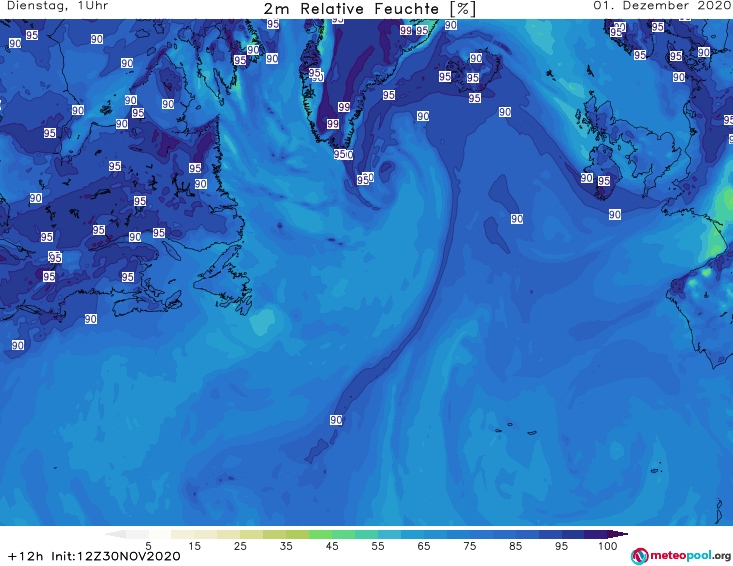Click the 'Dienstag, 1Uhr' time label

pyautogui.click(x=57, y=6)
